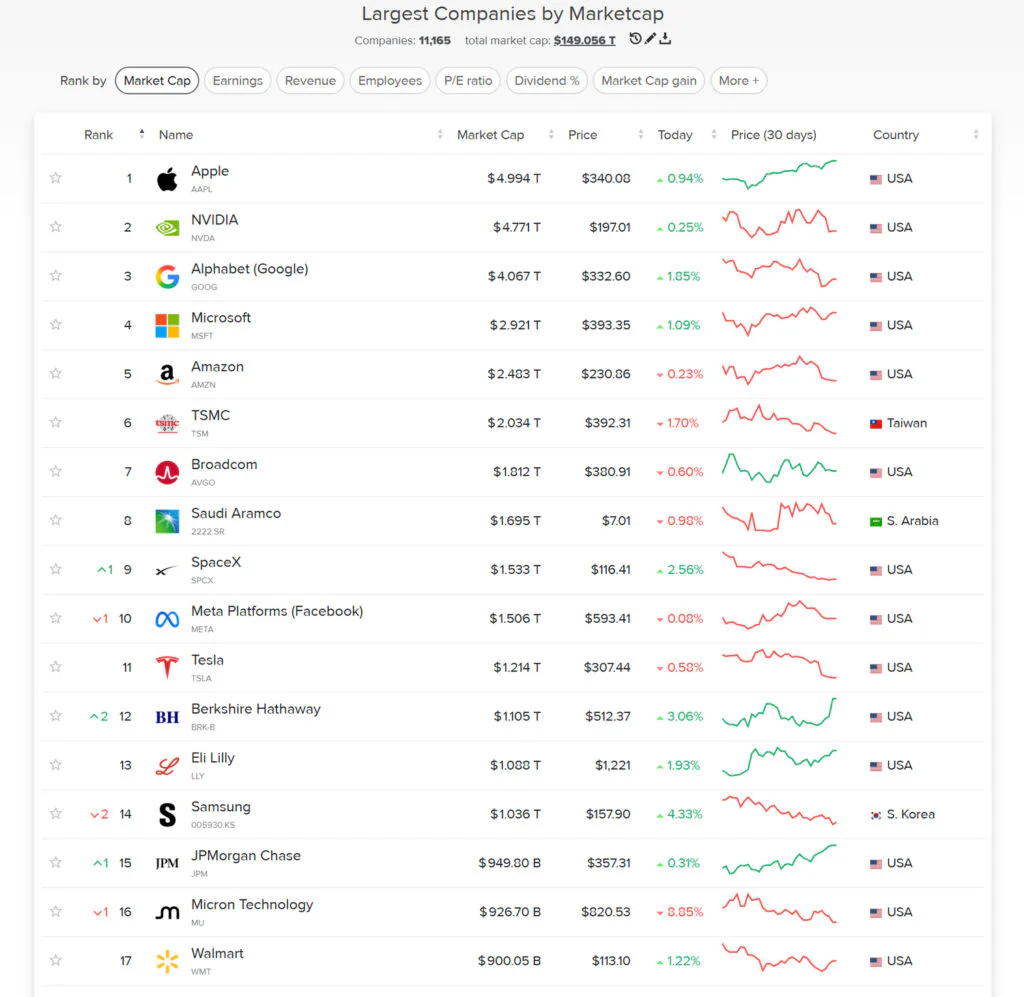
Task: Open the Apple logo icon
Action: (x=167, y=178)
